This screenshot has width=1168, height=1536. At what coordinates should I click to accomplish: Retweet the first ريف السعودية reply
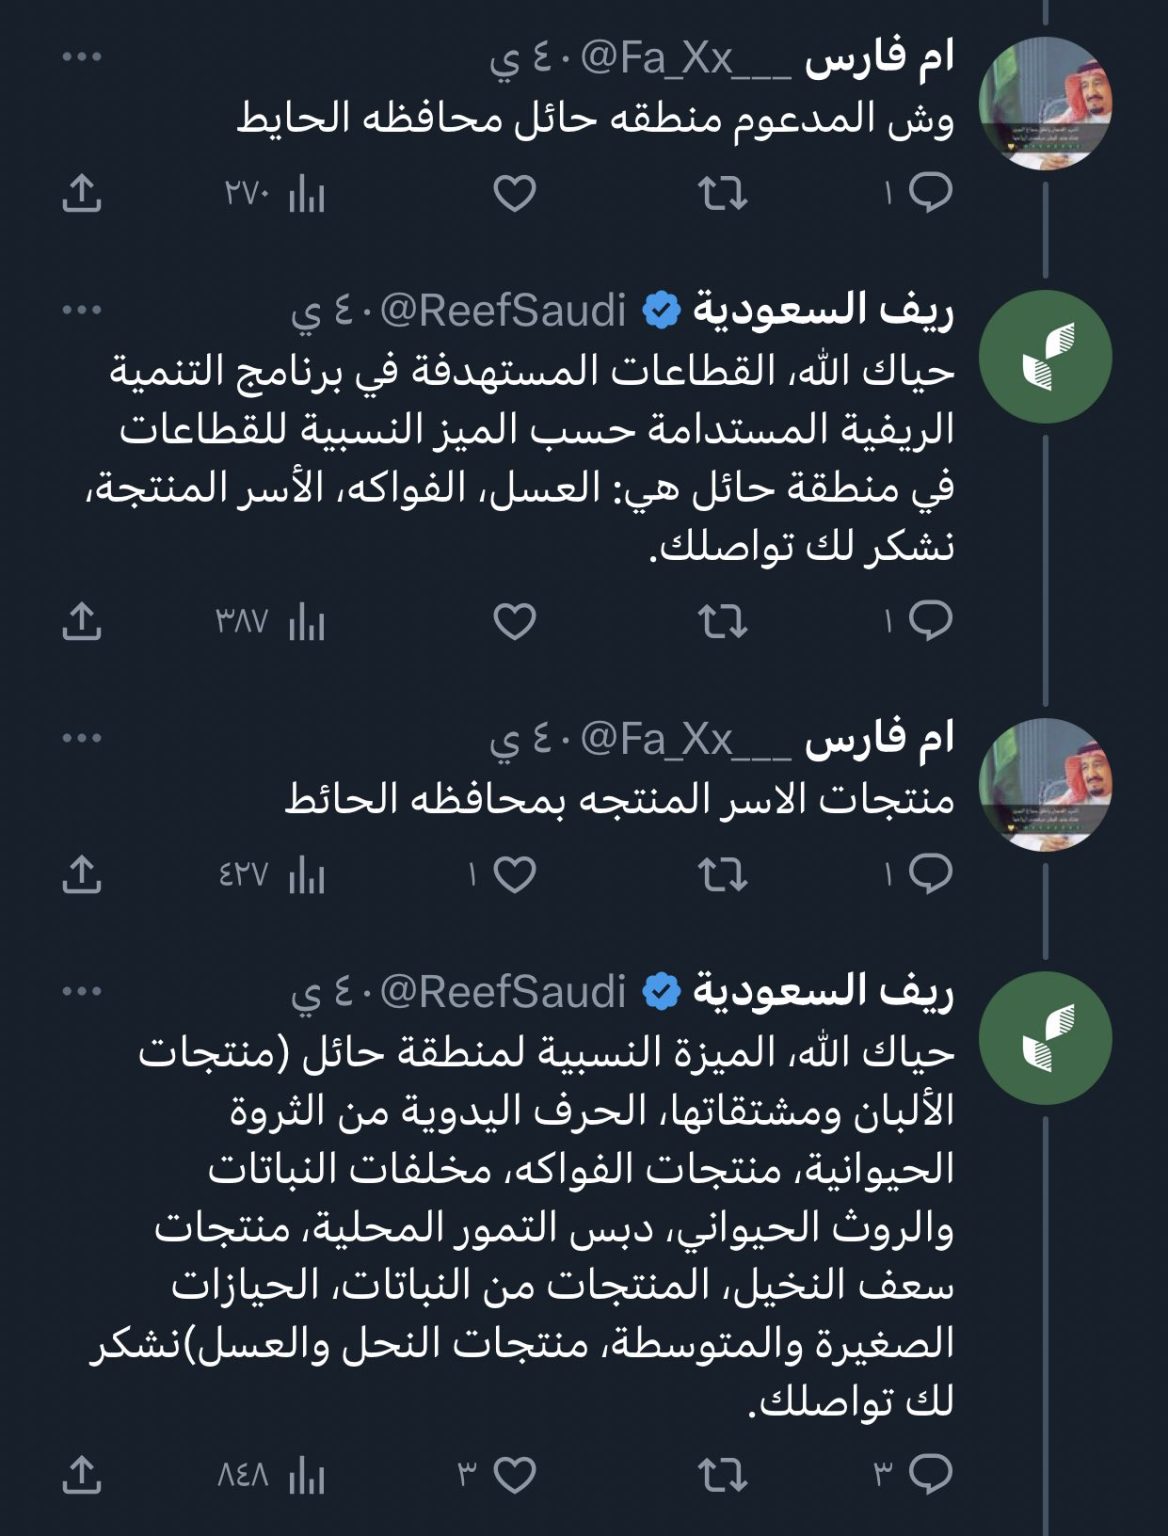coord(722,622)
